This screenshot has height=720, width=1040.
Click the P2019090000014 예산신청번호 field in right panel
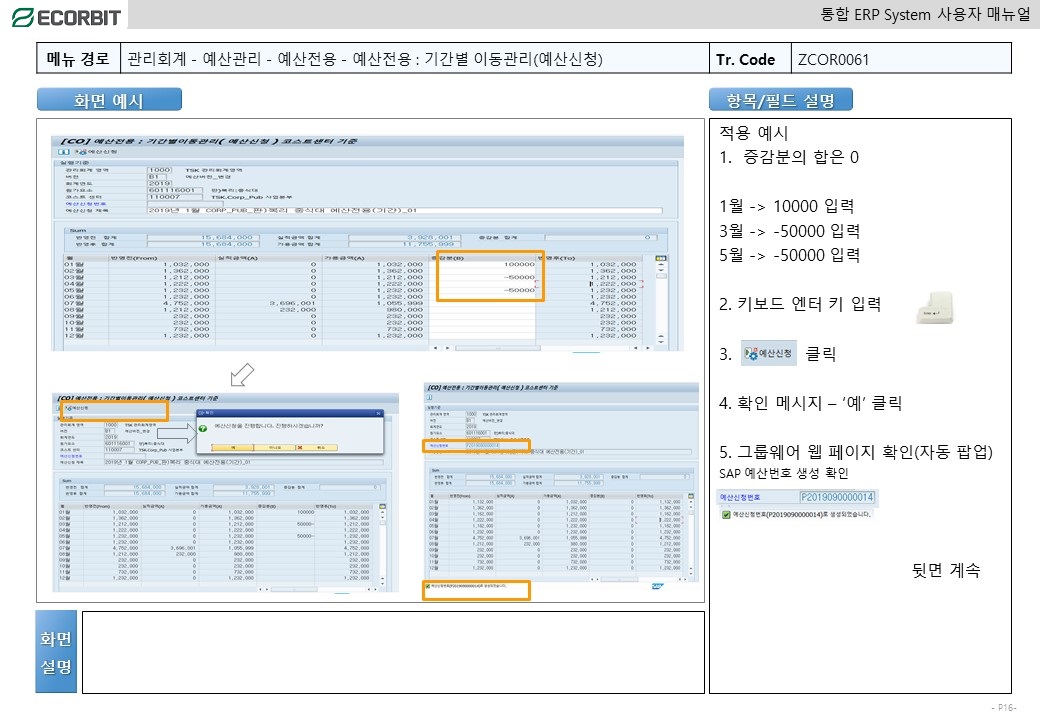point(838,497)
